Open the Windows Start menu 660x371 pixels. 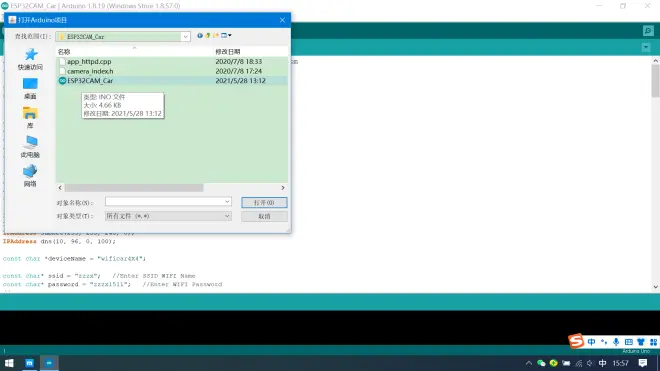(x=9, y=363)
